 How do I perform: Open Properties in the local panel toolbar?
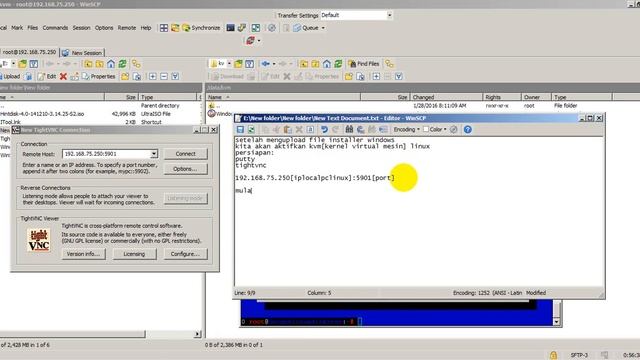click(x=99, y=76)
